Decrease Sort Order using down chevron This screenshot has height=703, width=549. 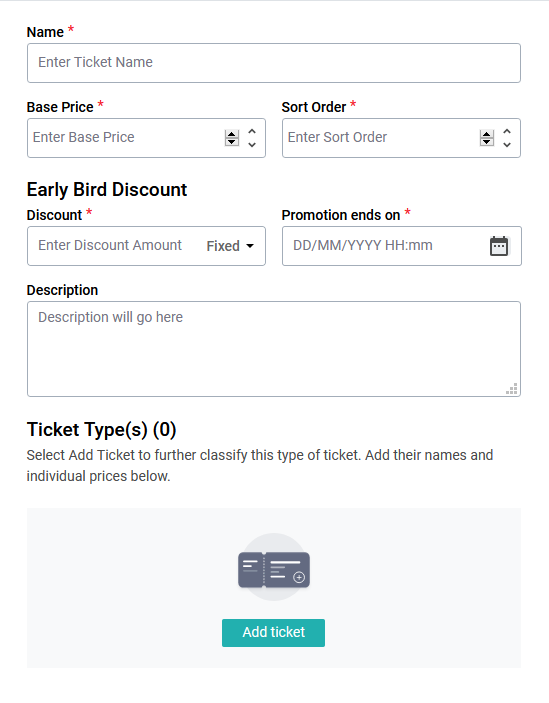[x=507, y=144]
